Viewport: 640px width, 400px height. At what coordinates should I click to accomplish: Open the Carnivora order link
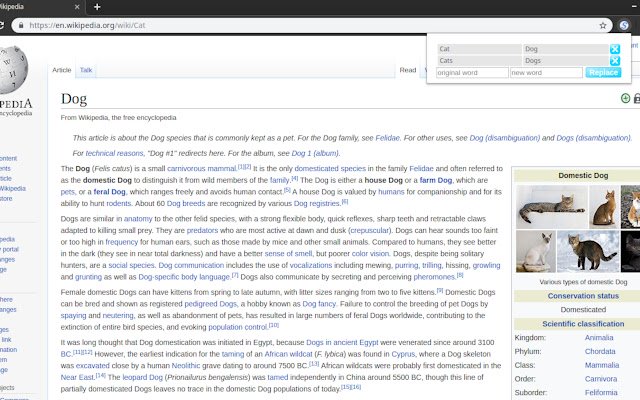pos(601,379)
